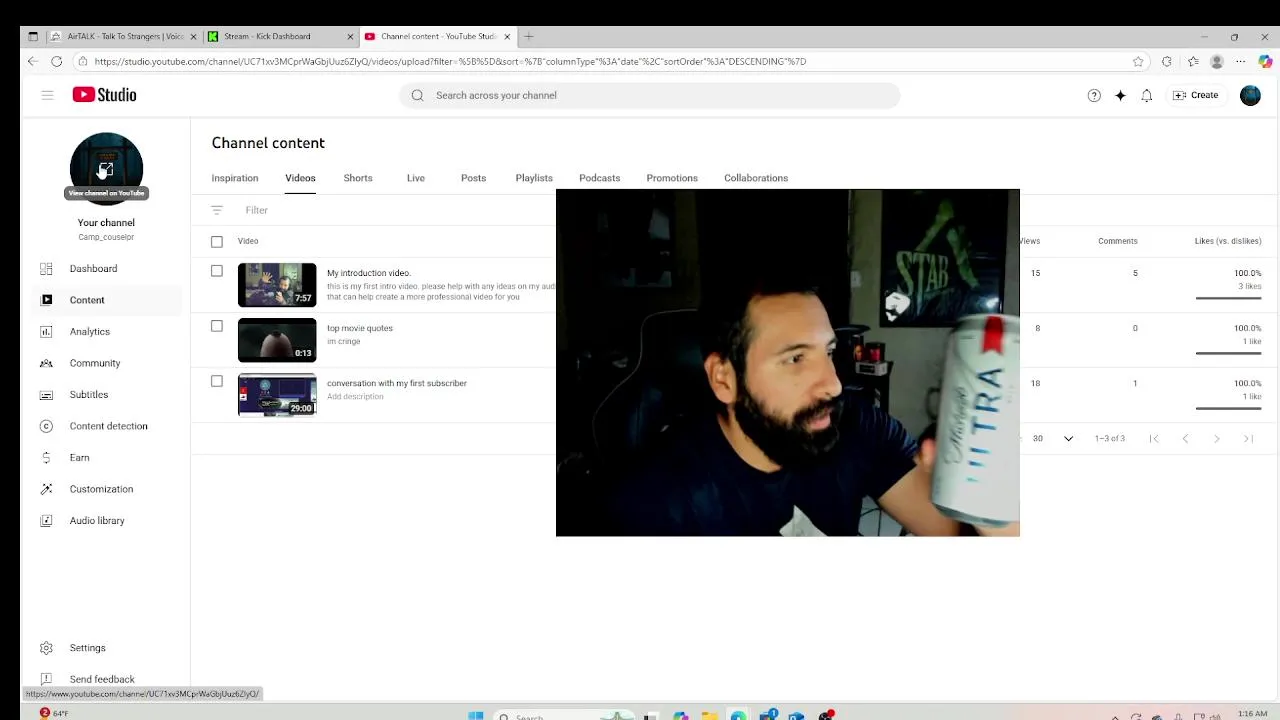Open a new browser tab
This screenshot has width=1280, height=720.
[529, 36]
